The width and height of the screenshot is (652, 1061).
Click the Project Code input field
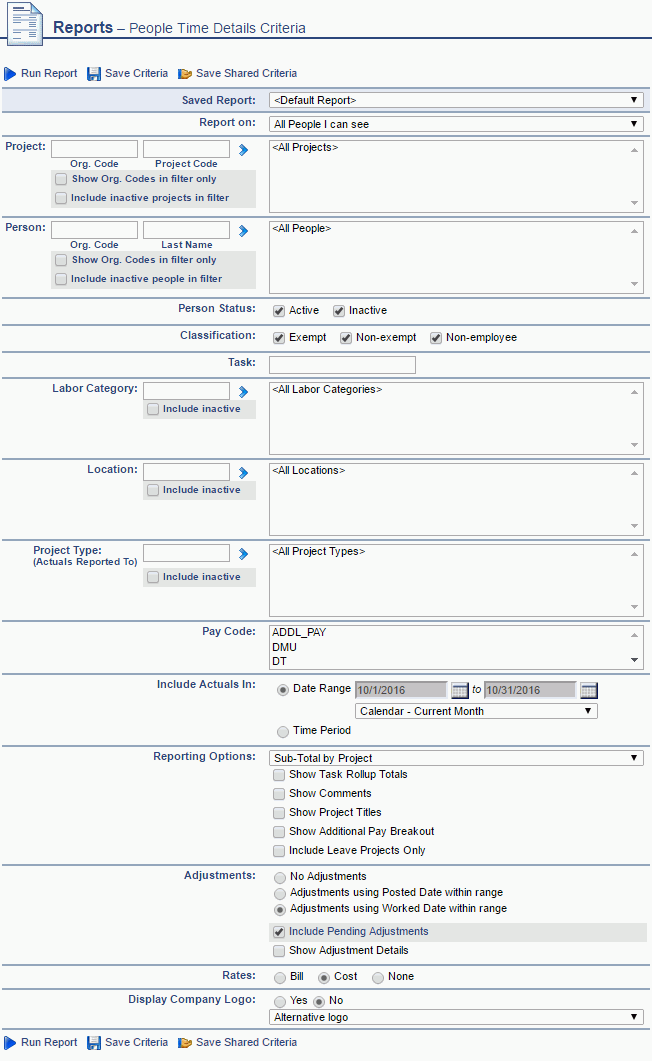pyautogui.click(x=187, y=149)
